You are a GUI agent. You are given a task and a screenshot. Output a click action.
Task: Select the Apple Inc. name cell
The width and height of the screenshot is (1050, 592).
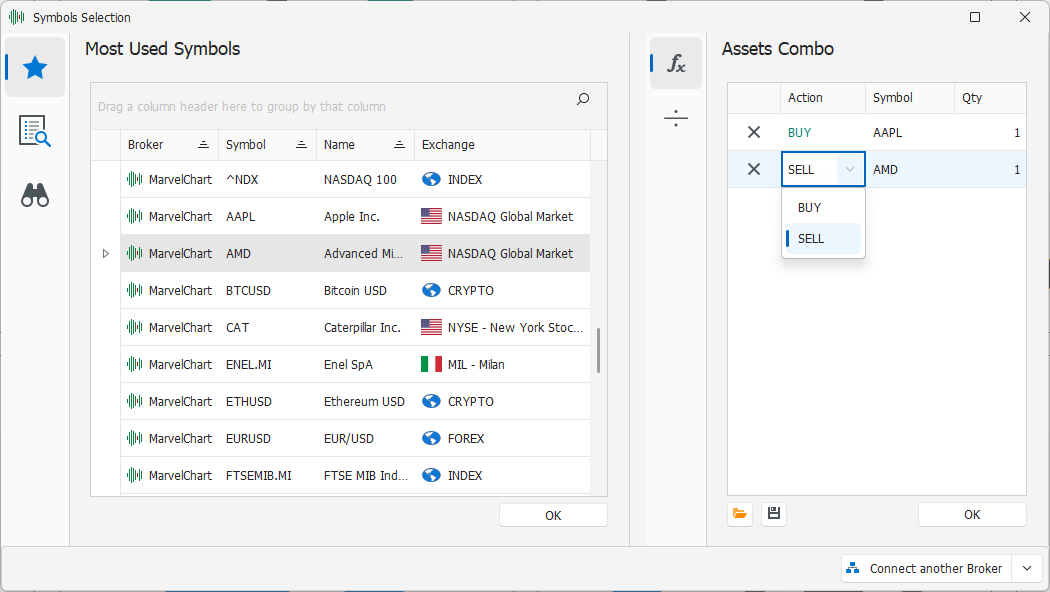click(x=366, y=216)
